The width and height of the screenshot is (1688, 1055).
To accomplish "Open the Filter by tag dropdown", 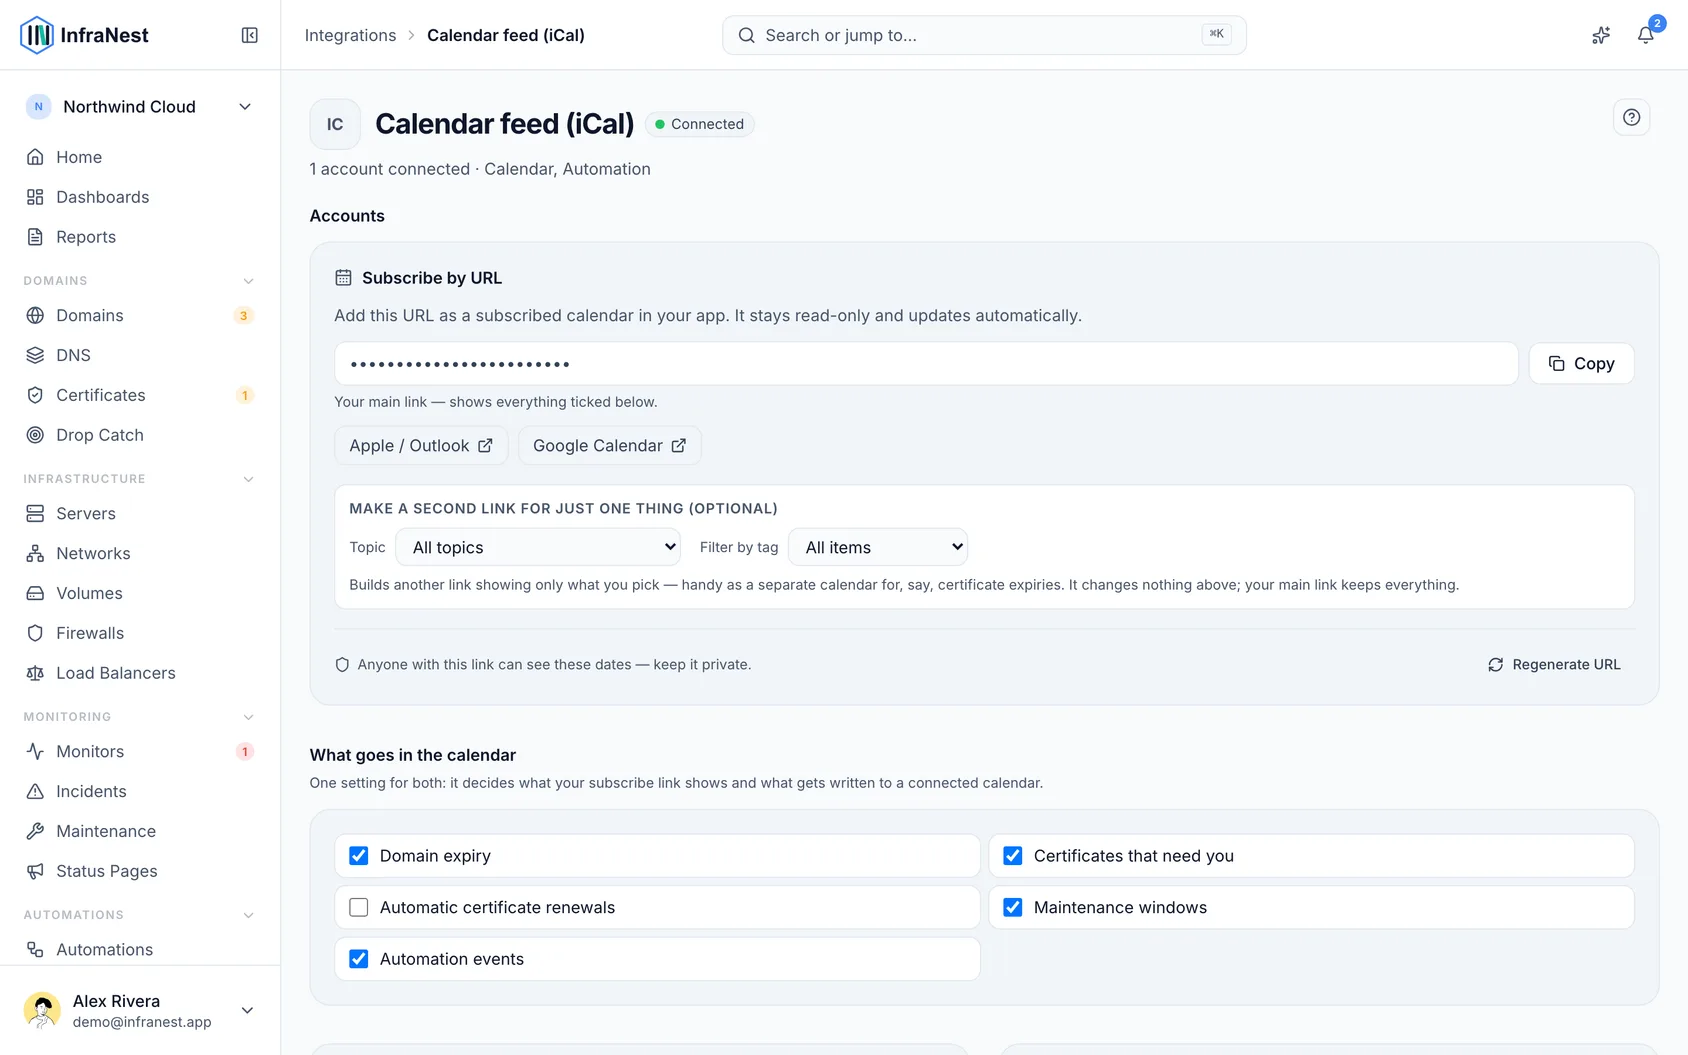I will click(x=878, y=547).
